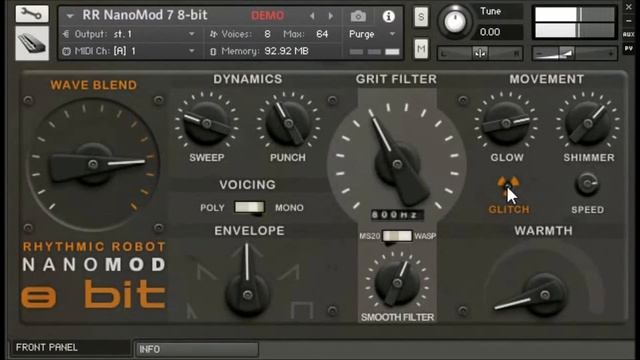Go to the previous instrument arrow
Screen dimensions: 640x360
pos(312,16)
